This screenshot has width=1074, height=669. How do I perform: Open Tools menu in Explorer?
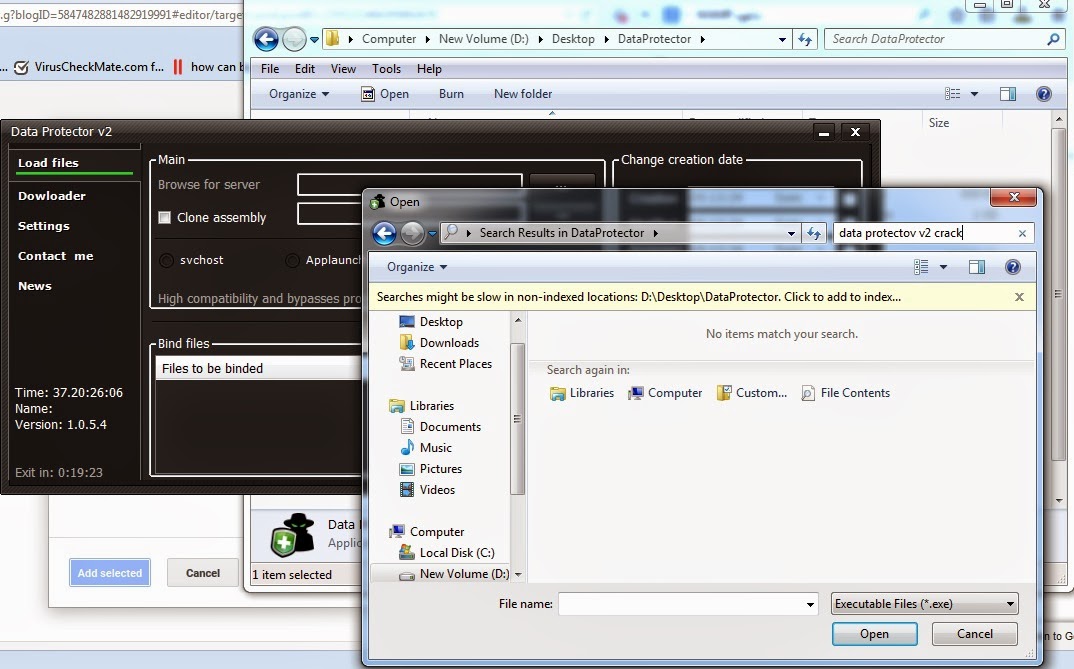coord(386,68)
